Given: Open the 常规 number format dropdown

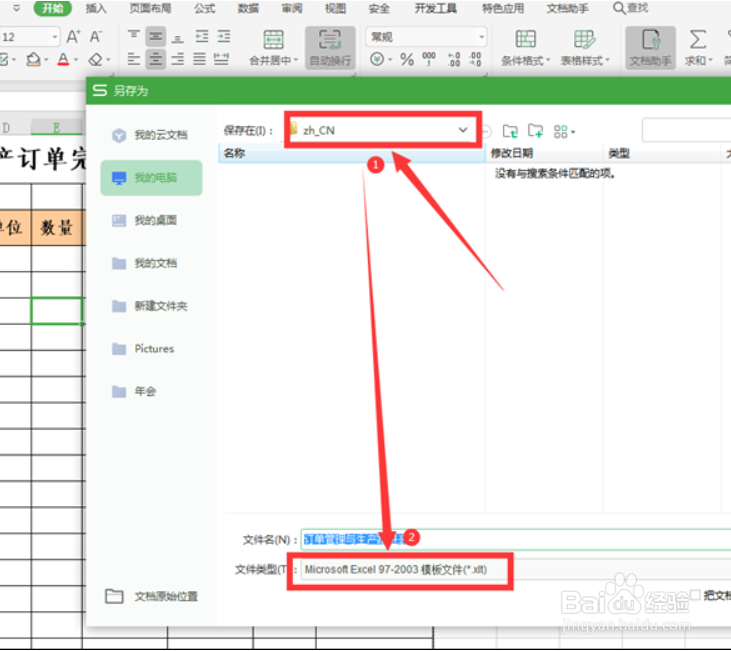Looking at the screenshot, I should (481, 36).
